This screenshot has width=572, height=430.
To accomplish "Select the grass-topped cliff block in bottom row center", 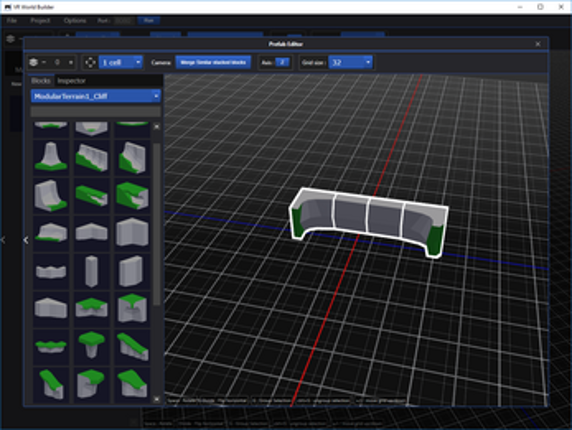I will tap(92, 384).
